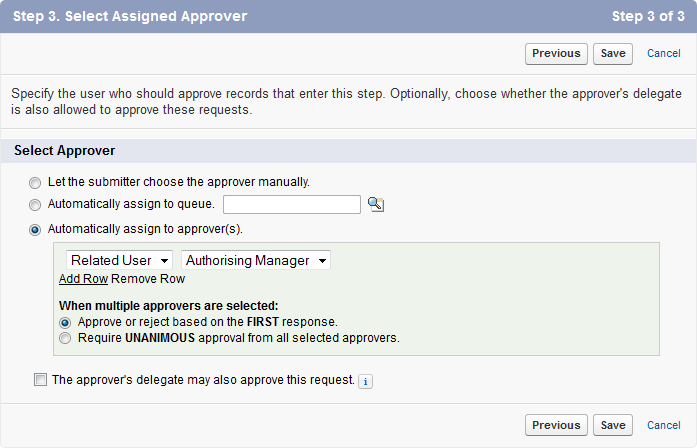Select 'Automatically assign to approver(s)' radio button
This screenshot has width=697, height=448.
pos(36,229)
